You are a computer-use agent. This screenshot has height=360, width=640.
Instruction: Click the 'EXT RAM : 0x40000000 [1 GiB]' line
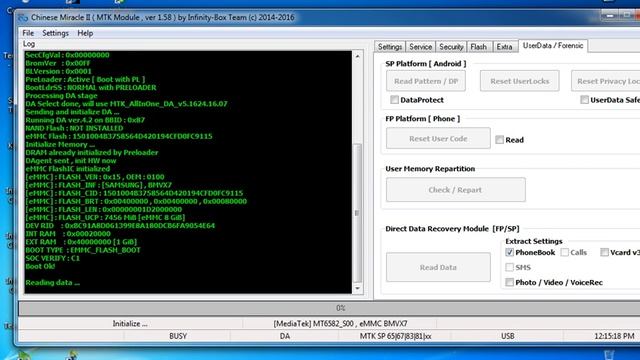click(x=81, y=242)
